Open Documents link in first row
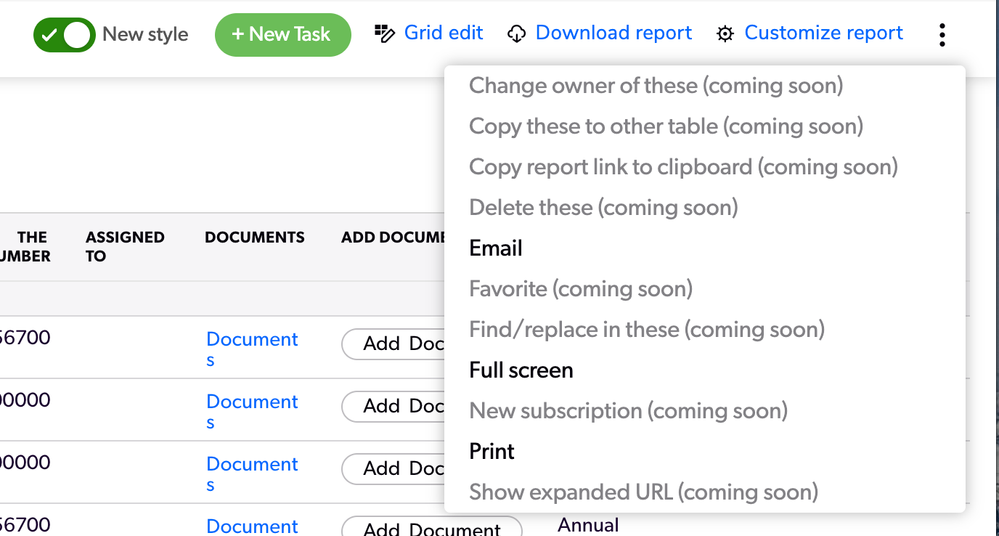 click(252, 348)
